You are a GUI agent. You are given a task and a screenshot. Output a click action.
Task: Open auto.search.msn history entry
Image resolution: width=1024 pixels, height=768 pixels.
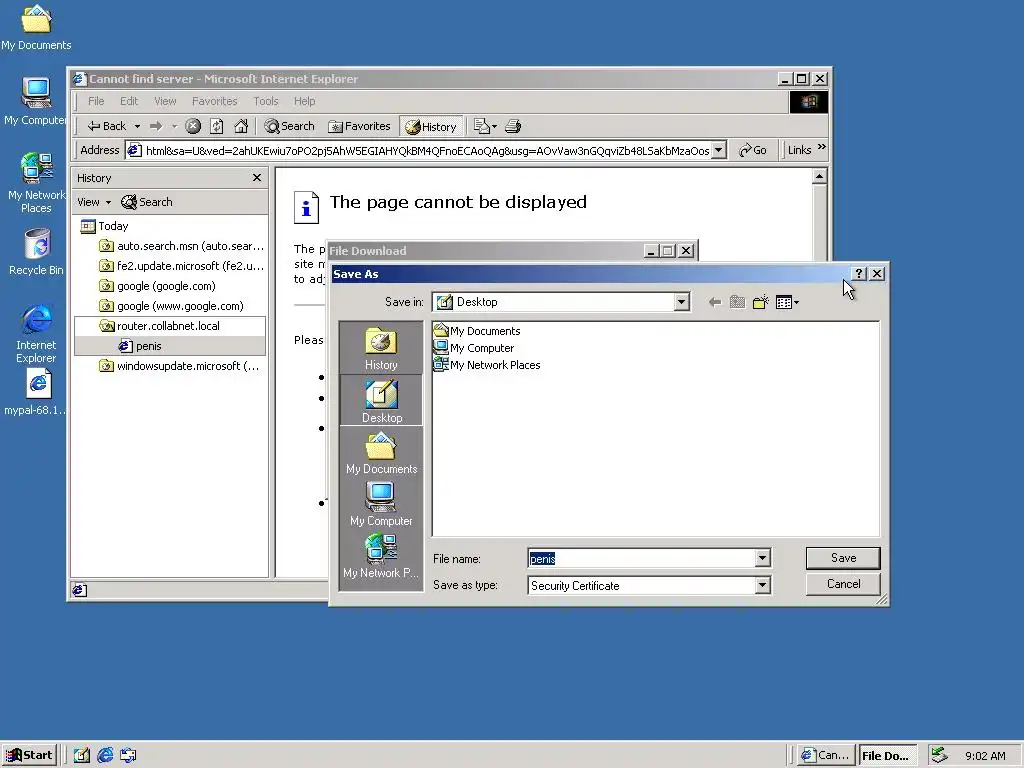tap(181, 246)
